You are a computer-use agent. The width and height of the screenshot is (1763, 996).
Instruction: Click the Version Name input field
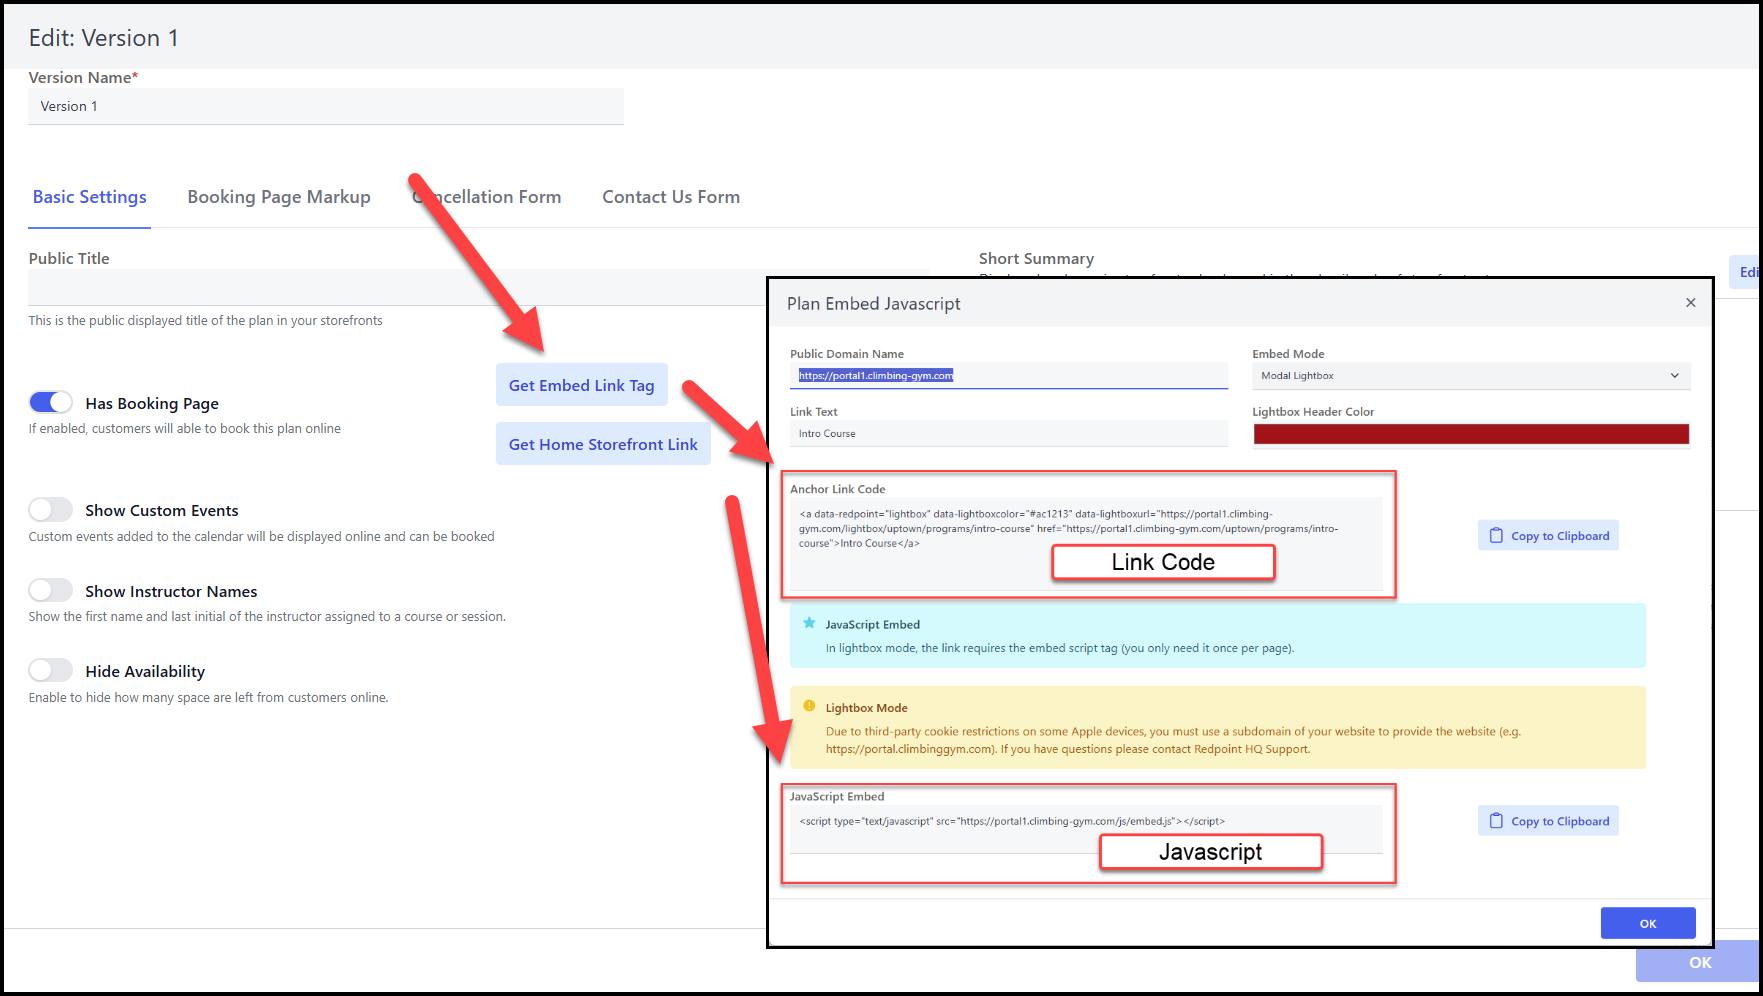(x=326, y=106)
